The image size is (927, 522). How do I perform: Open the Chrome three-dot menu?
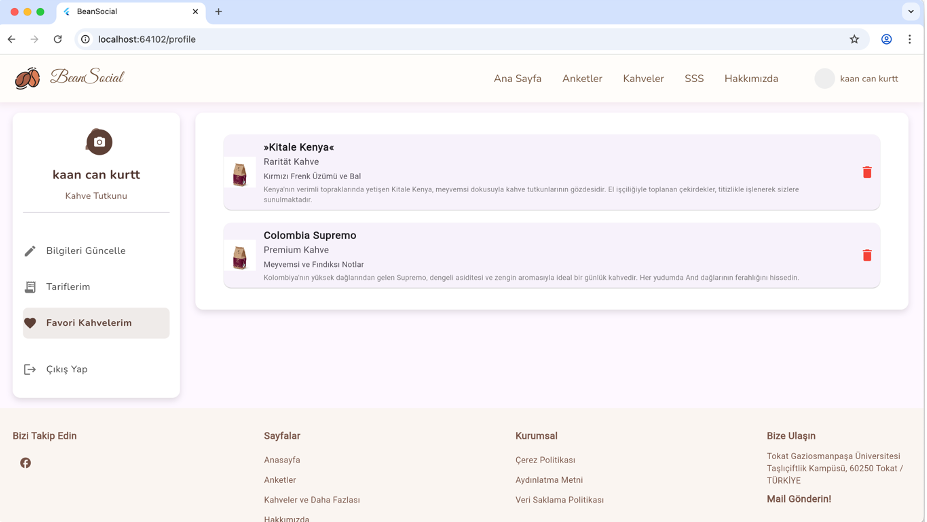[909, 39]
